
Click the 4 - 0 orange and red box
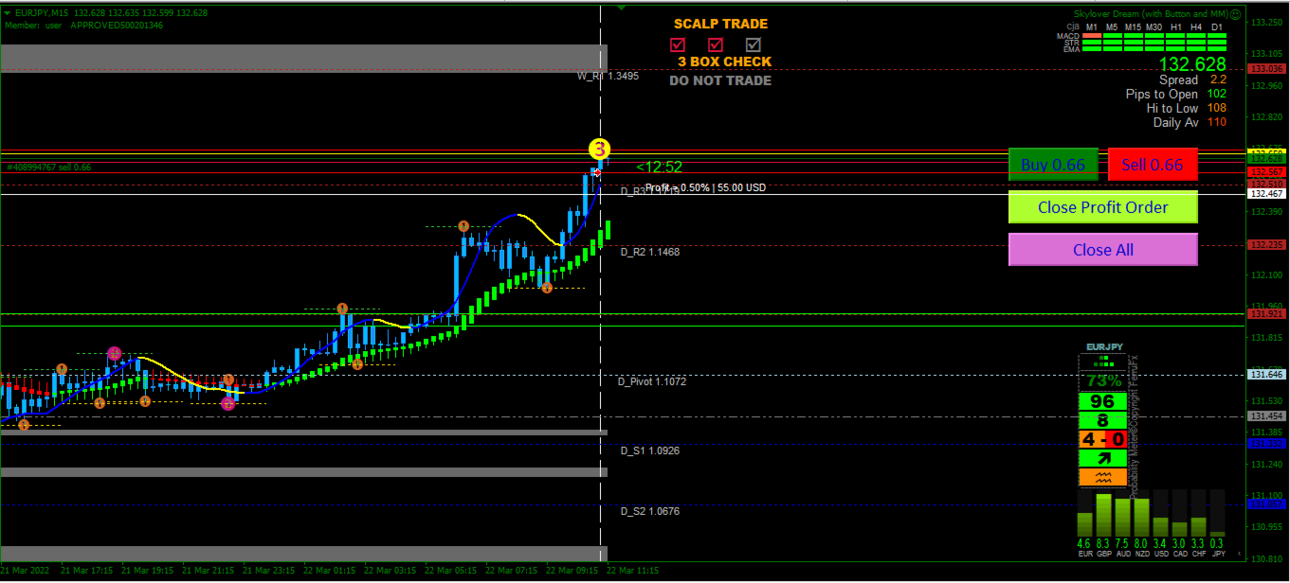coord(1101,440)
